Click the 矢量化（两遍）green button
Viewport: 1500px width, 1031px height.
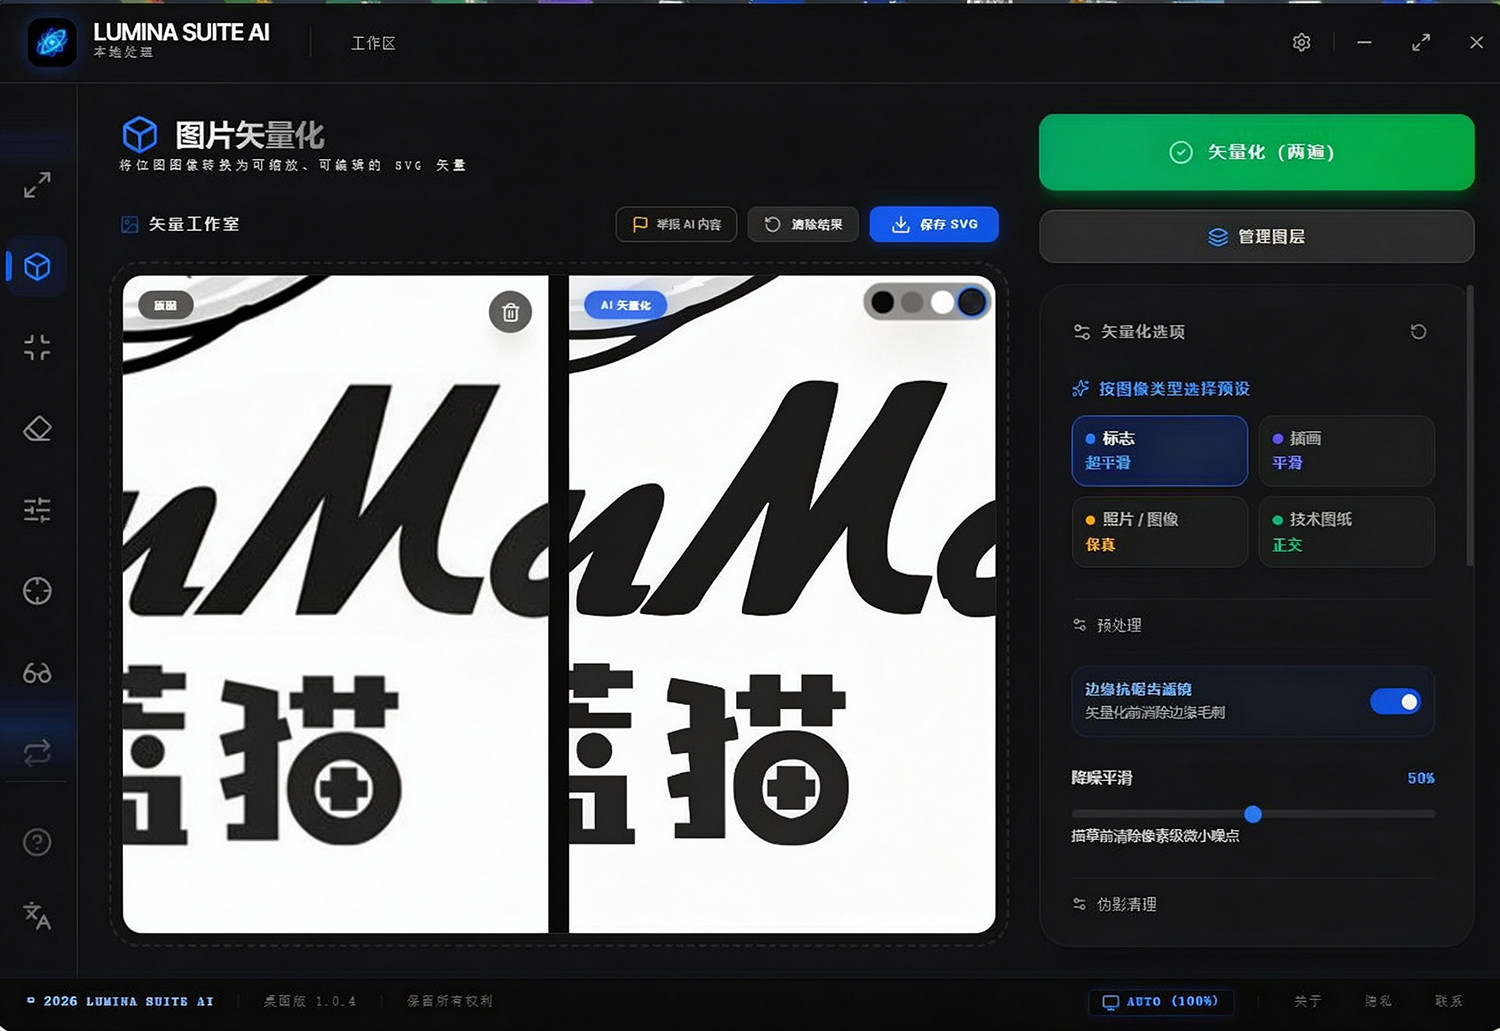coord(1257,152)
